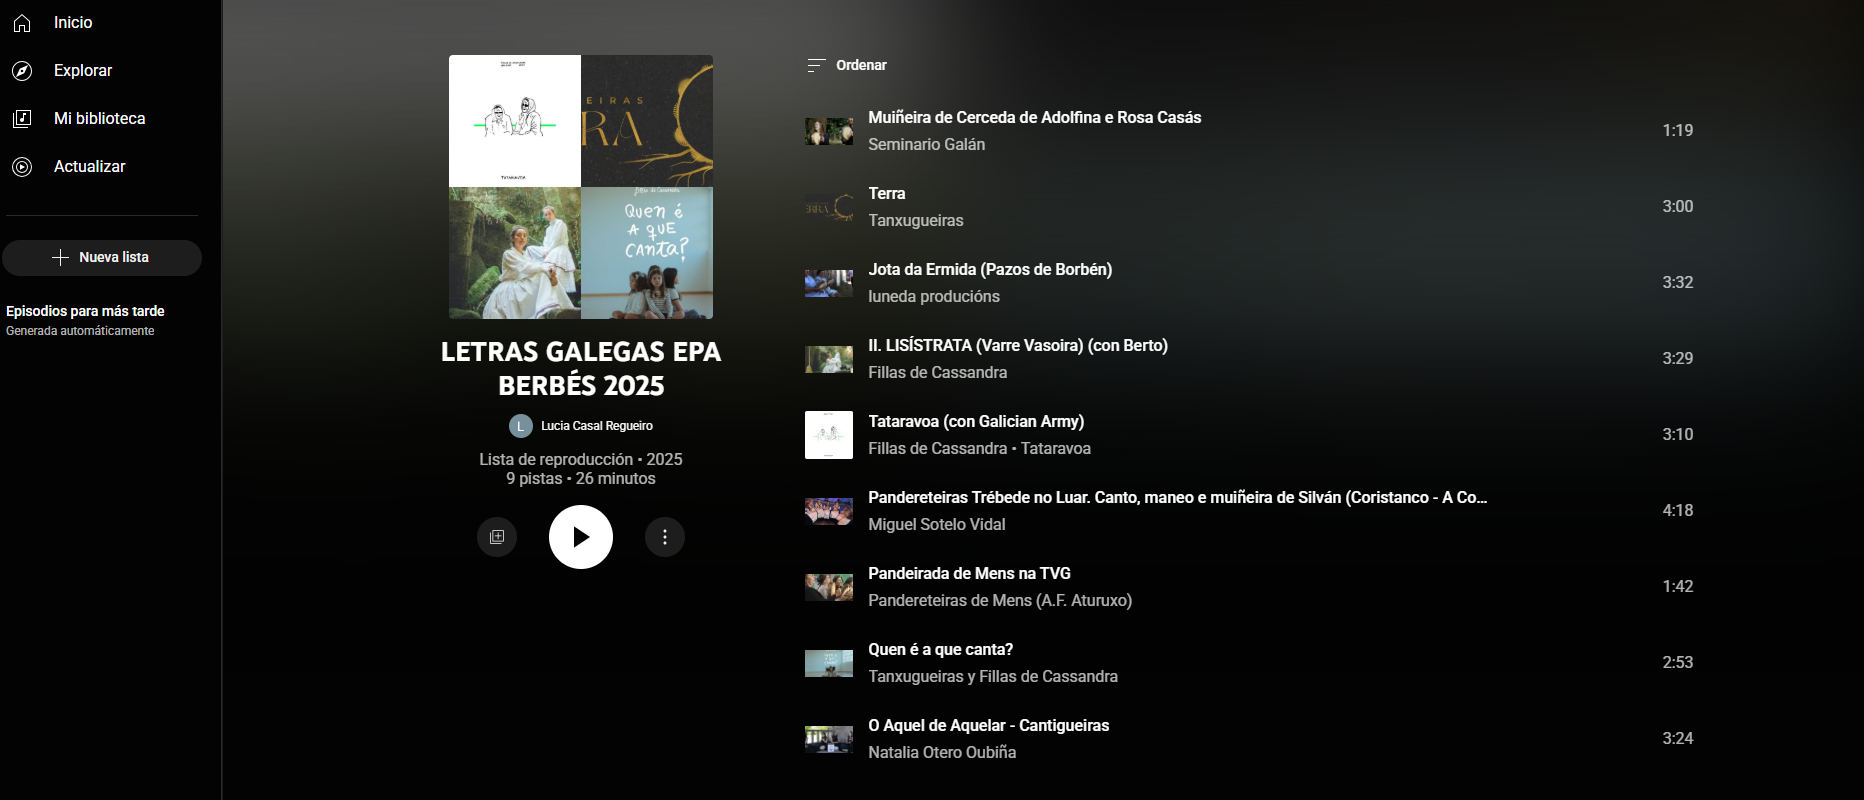The height and width of the screenshot is (800, 1864).
Task: Click duration 3:24 of O Aquel de Aquelar
Action: [x=1678, y=739]
